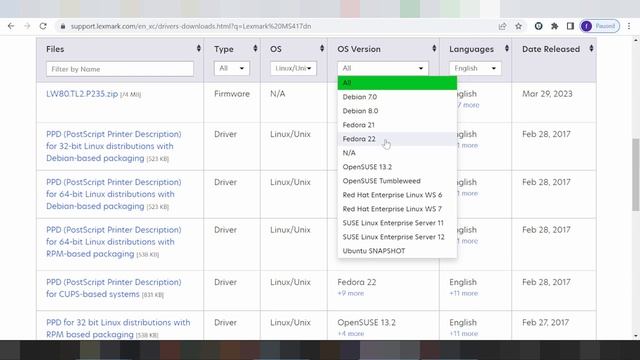
Task: Open PPD 64-bit Debian-based packaging link
Action: pos(113,194)
